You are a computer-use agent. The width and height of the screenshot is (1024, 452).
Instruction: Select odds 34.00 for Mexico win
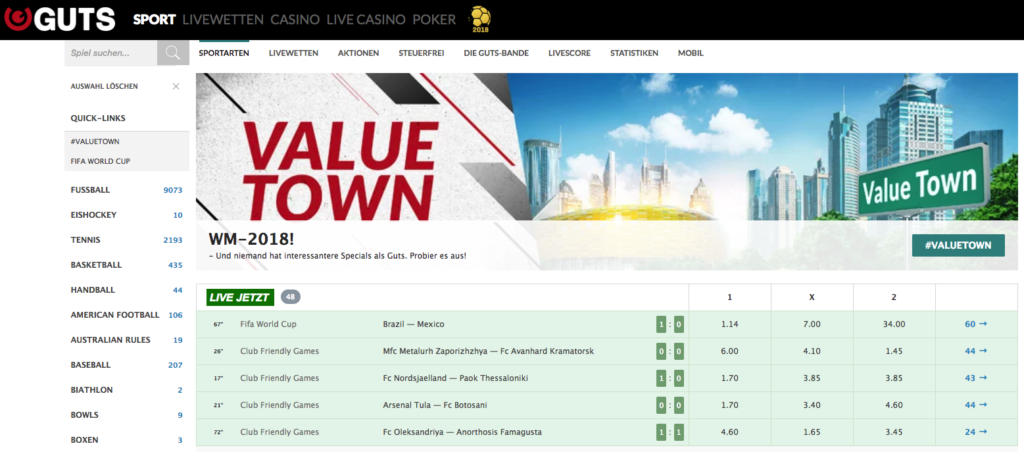pyautogui.click(x=894, y=324)
